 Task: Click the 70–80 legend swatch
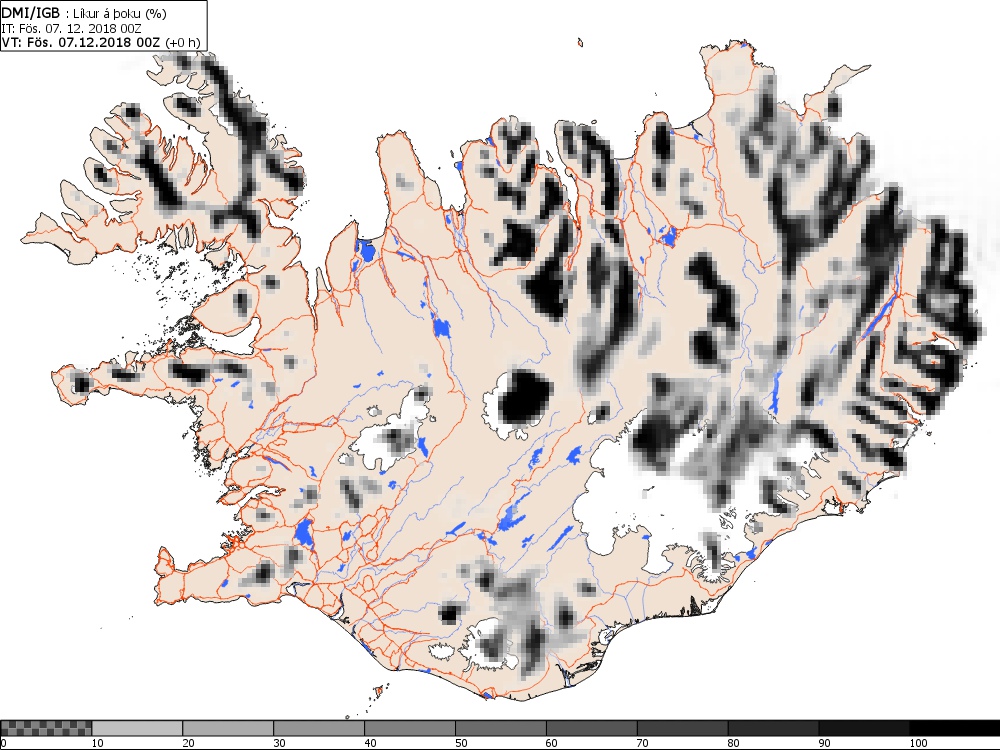(x=682, y=728)
